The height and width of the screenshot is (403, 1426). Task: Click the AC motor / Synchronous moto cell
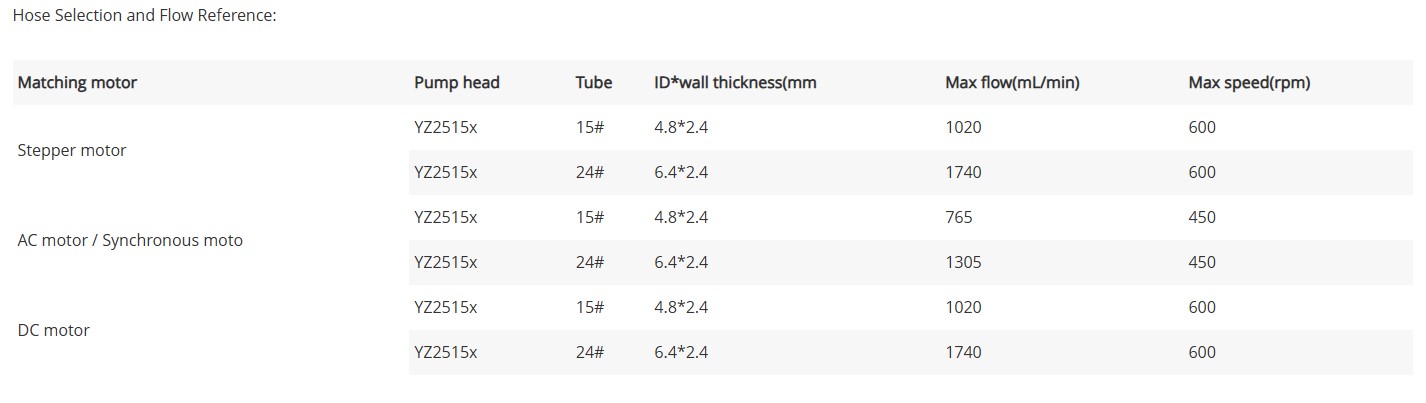(130, 240)
